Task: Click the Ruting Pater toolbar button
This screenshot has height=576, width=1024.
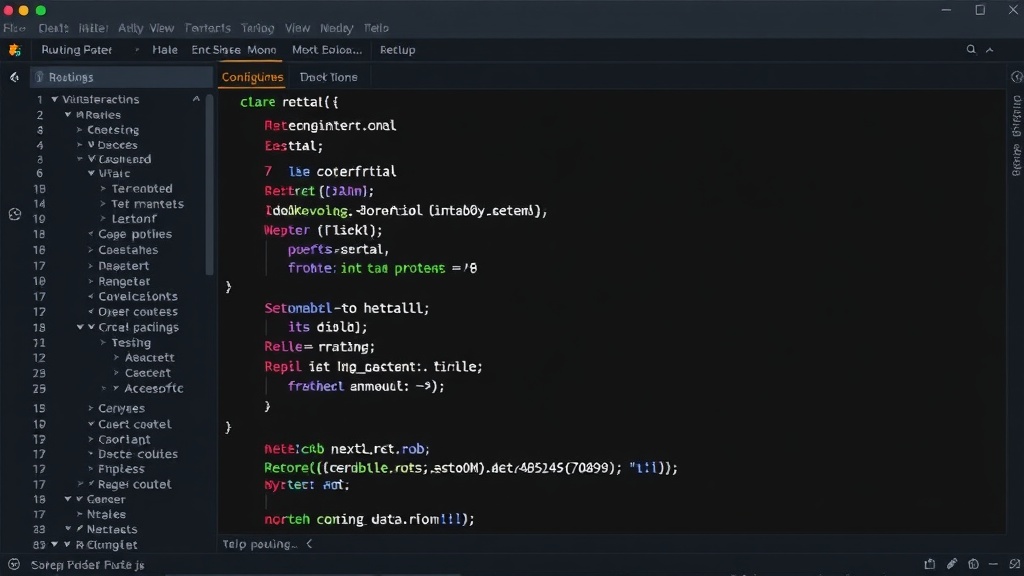Action: (76, 50)
